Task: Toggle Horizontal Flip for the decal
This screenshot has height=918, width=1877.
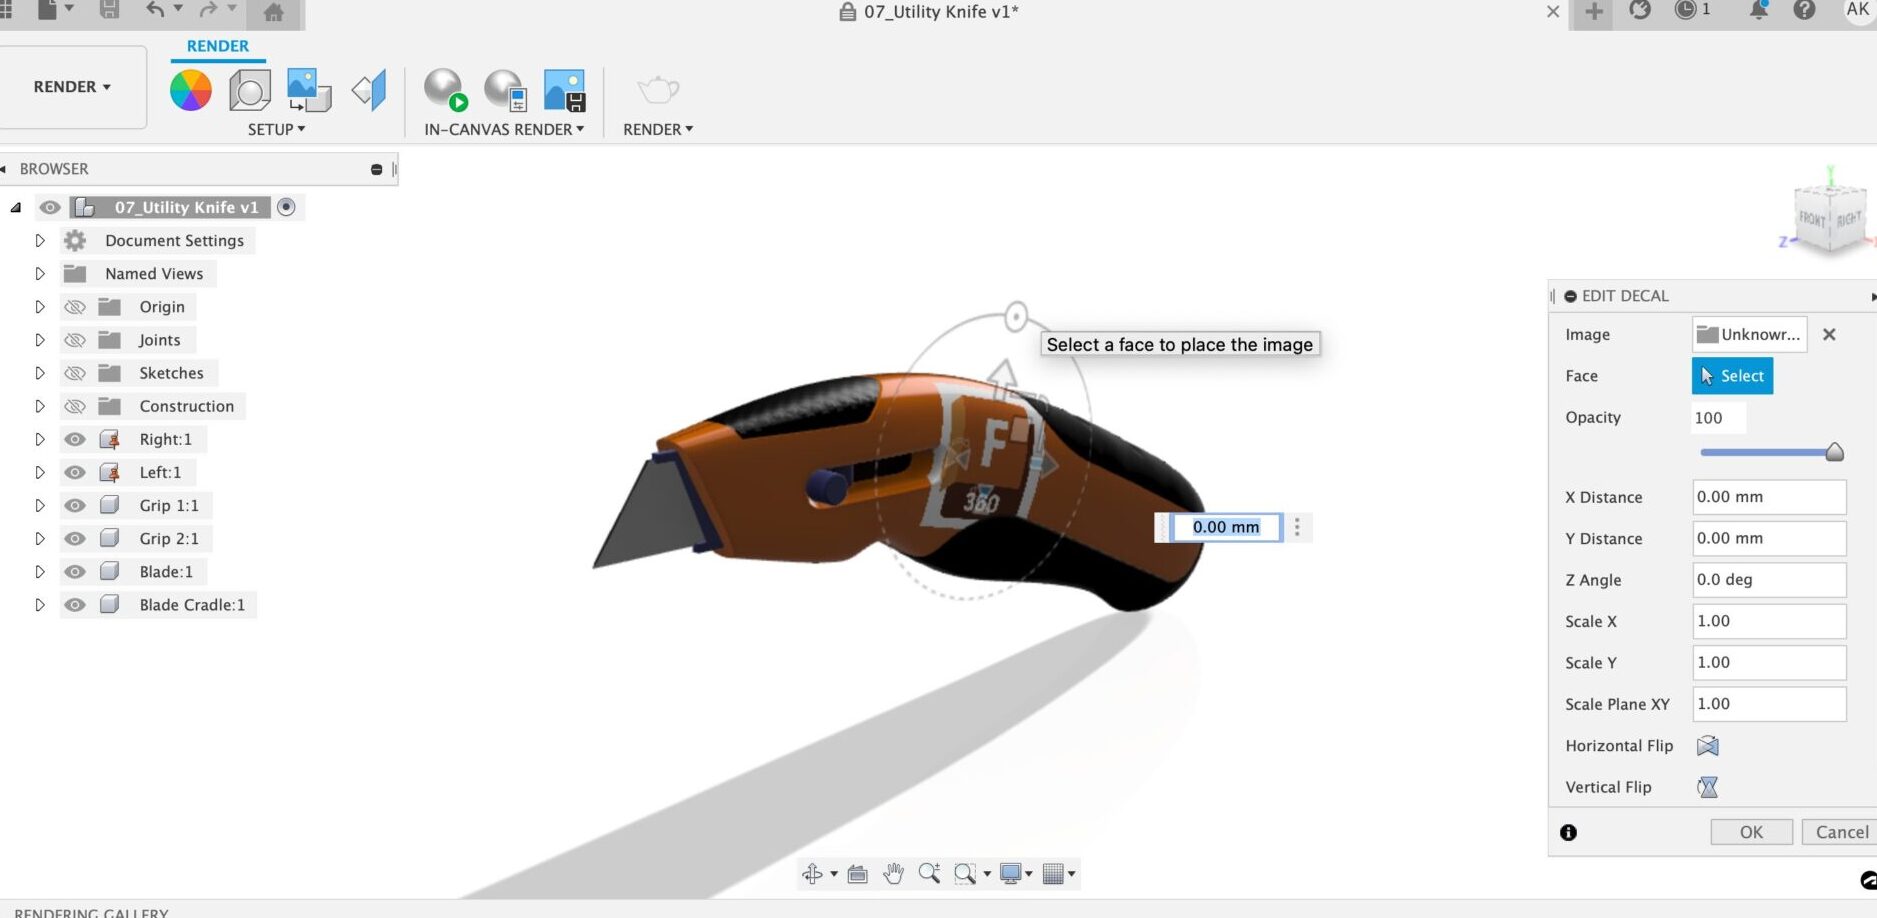Action: coord(1706,745)
